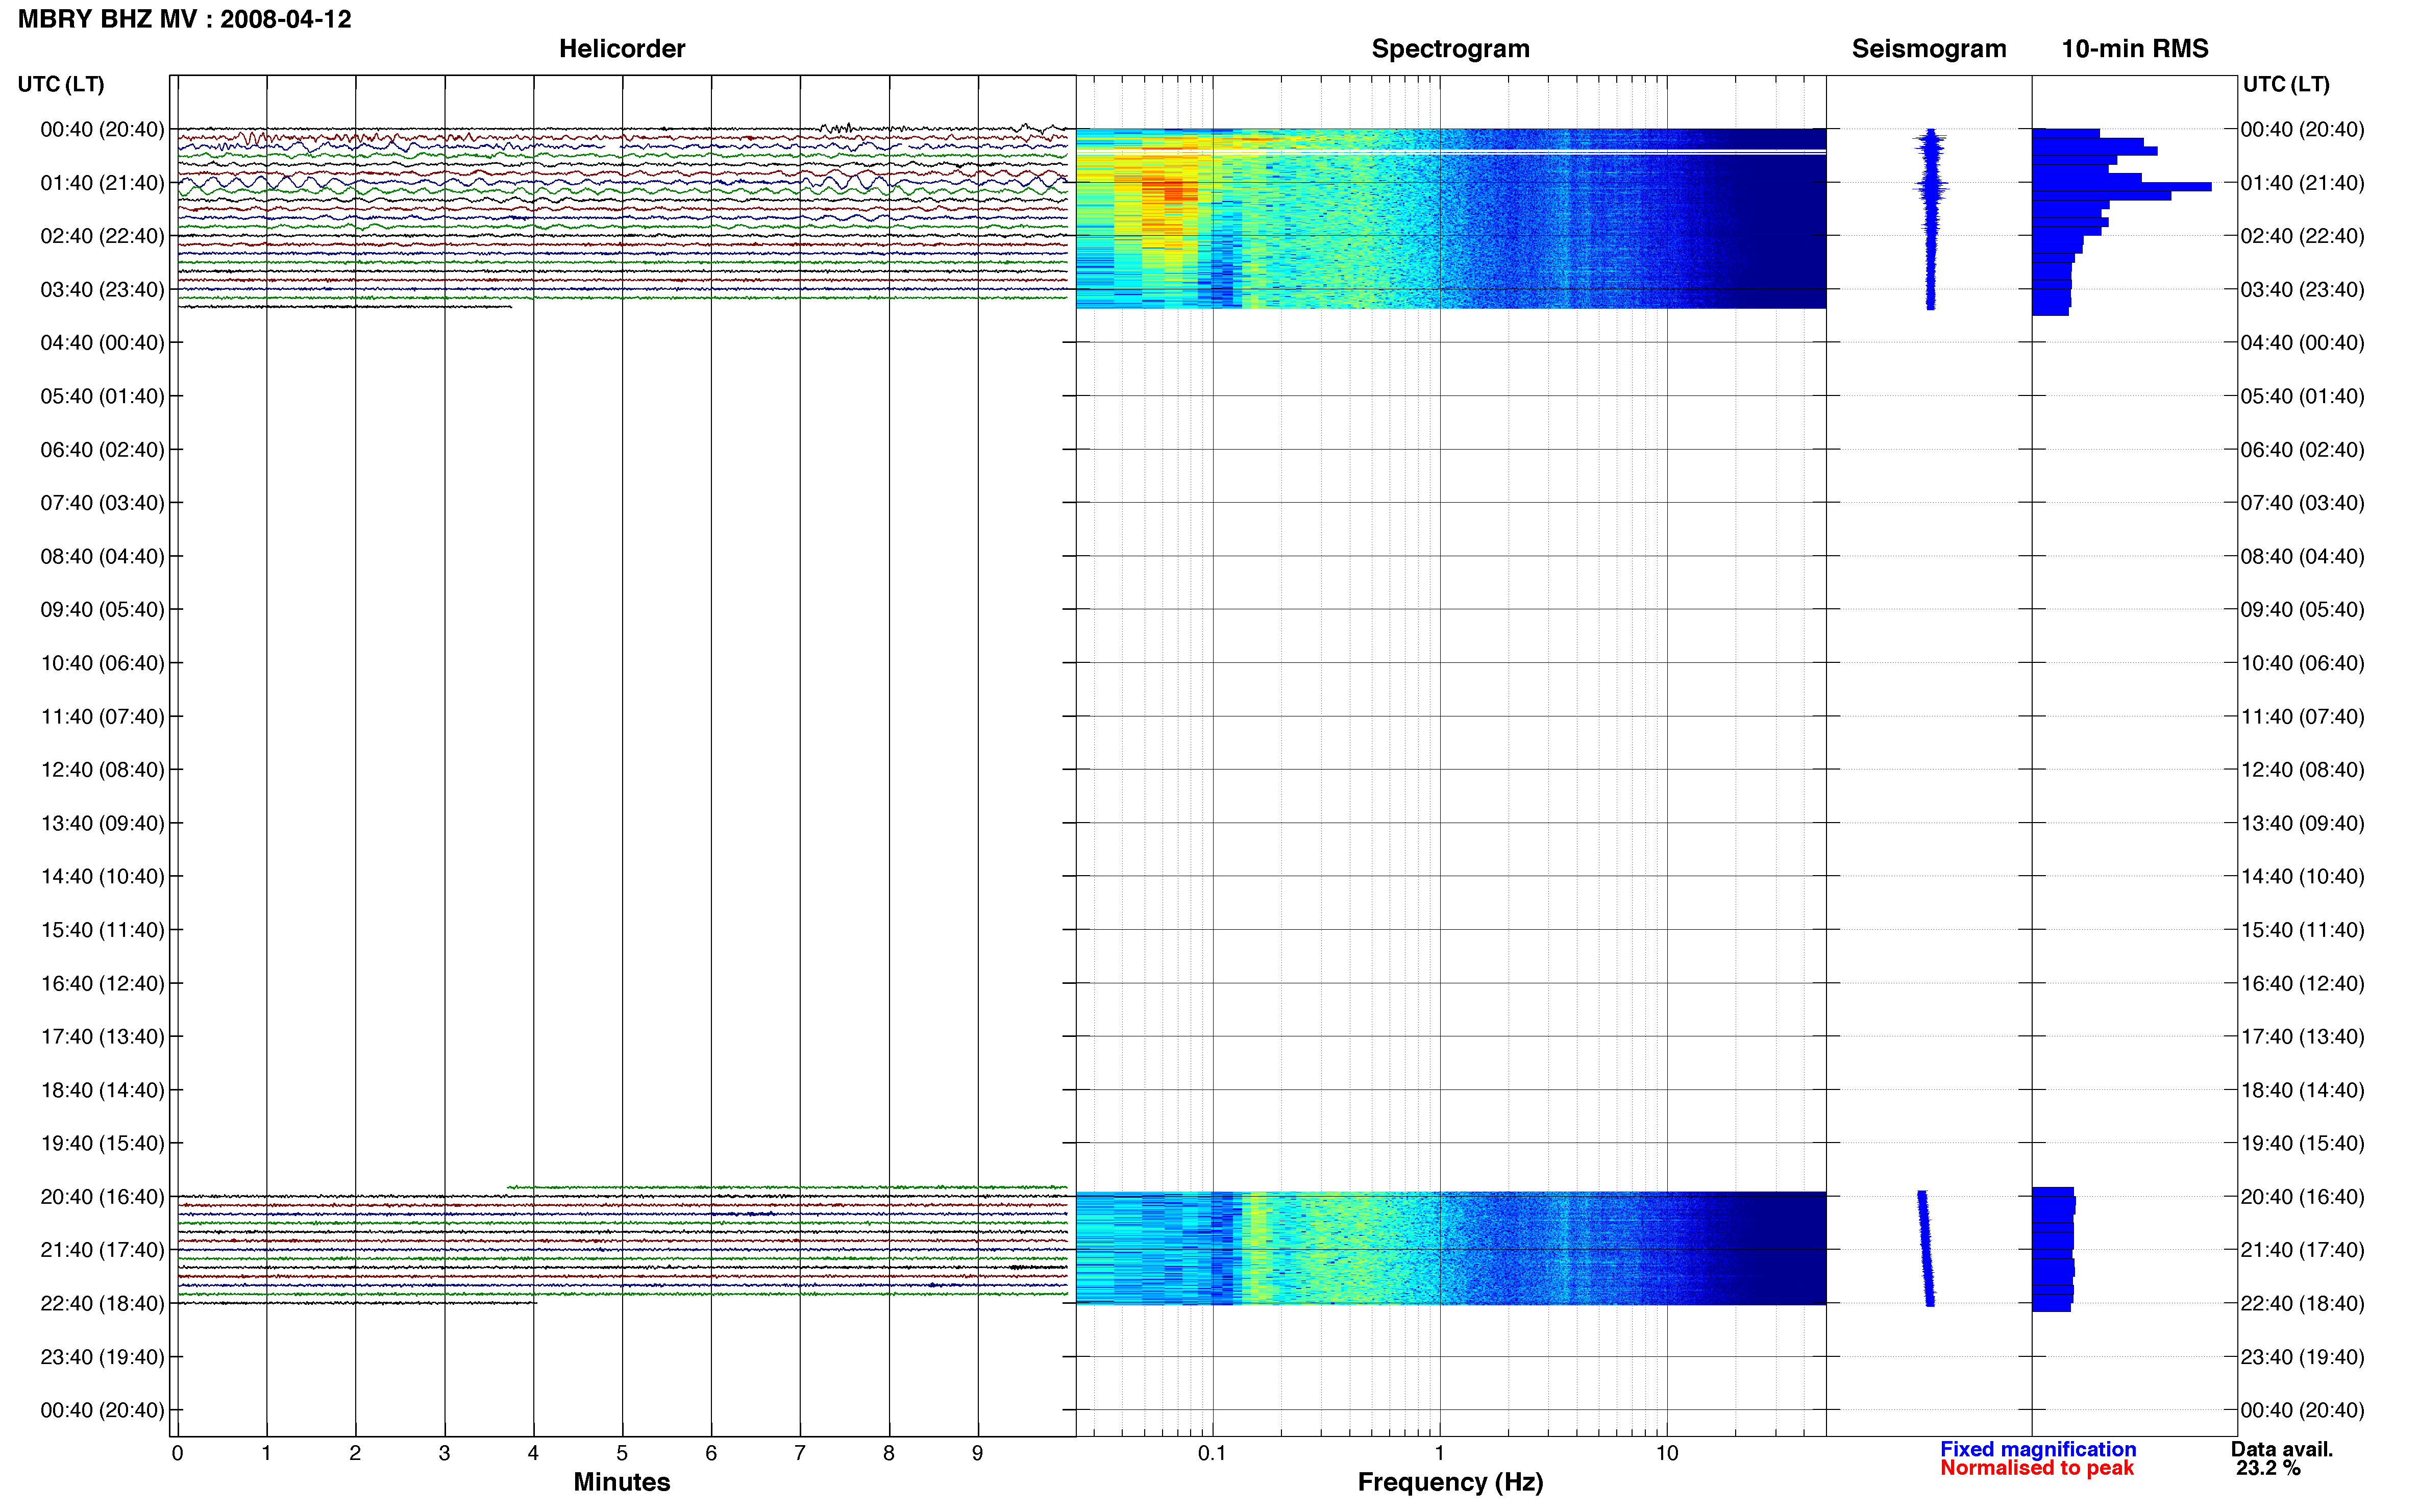
Task: Select the 23.2 % data availability value
Action: coord(2268,1468)
